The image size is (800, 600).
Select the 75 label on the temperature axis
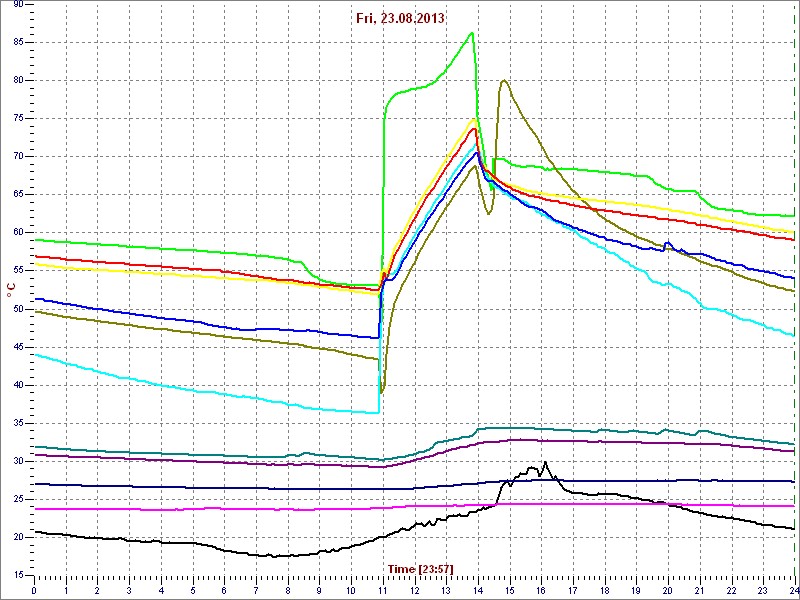18,118
